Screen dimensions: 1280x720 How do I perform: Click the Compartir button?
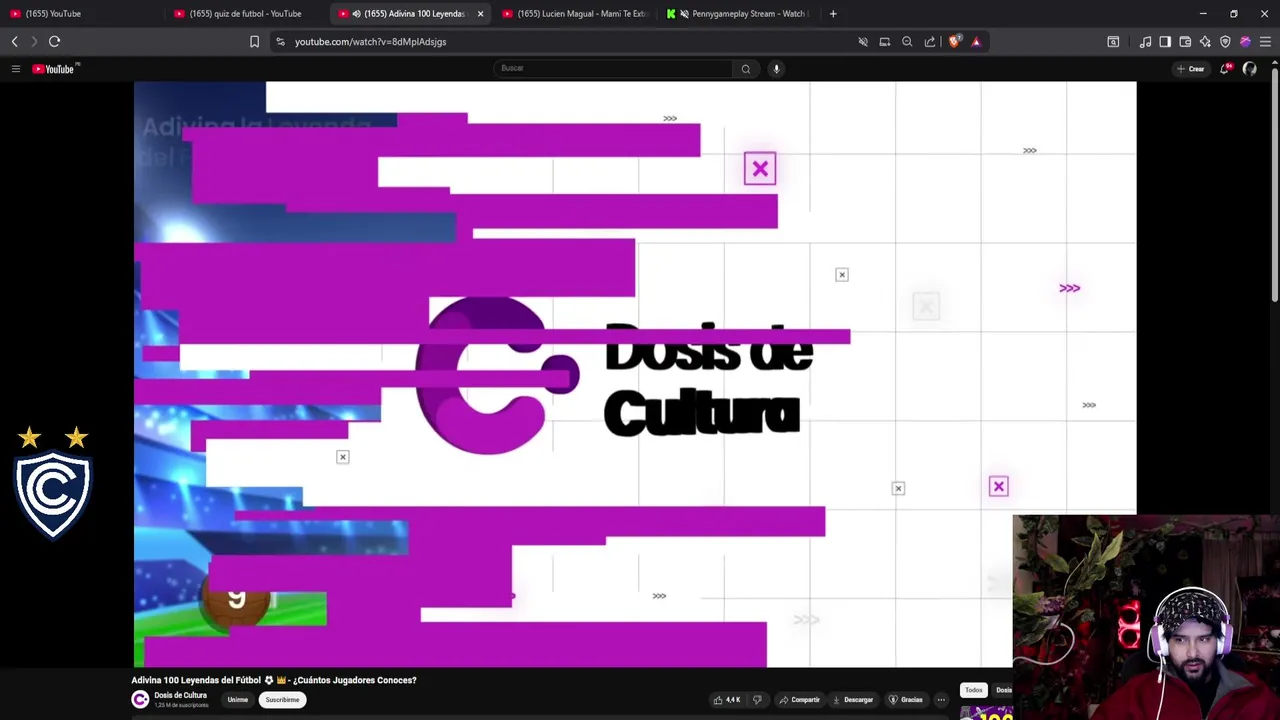pos(799,700)
